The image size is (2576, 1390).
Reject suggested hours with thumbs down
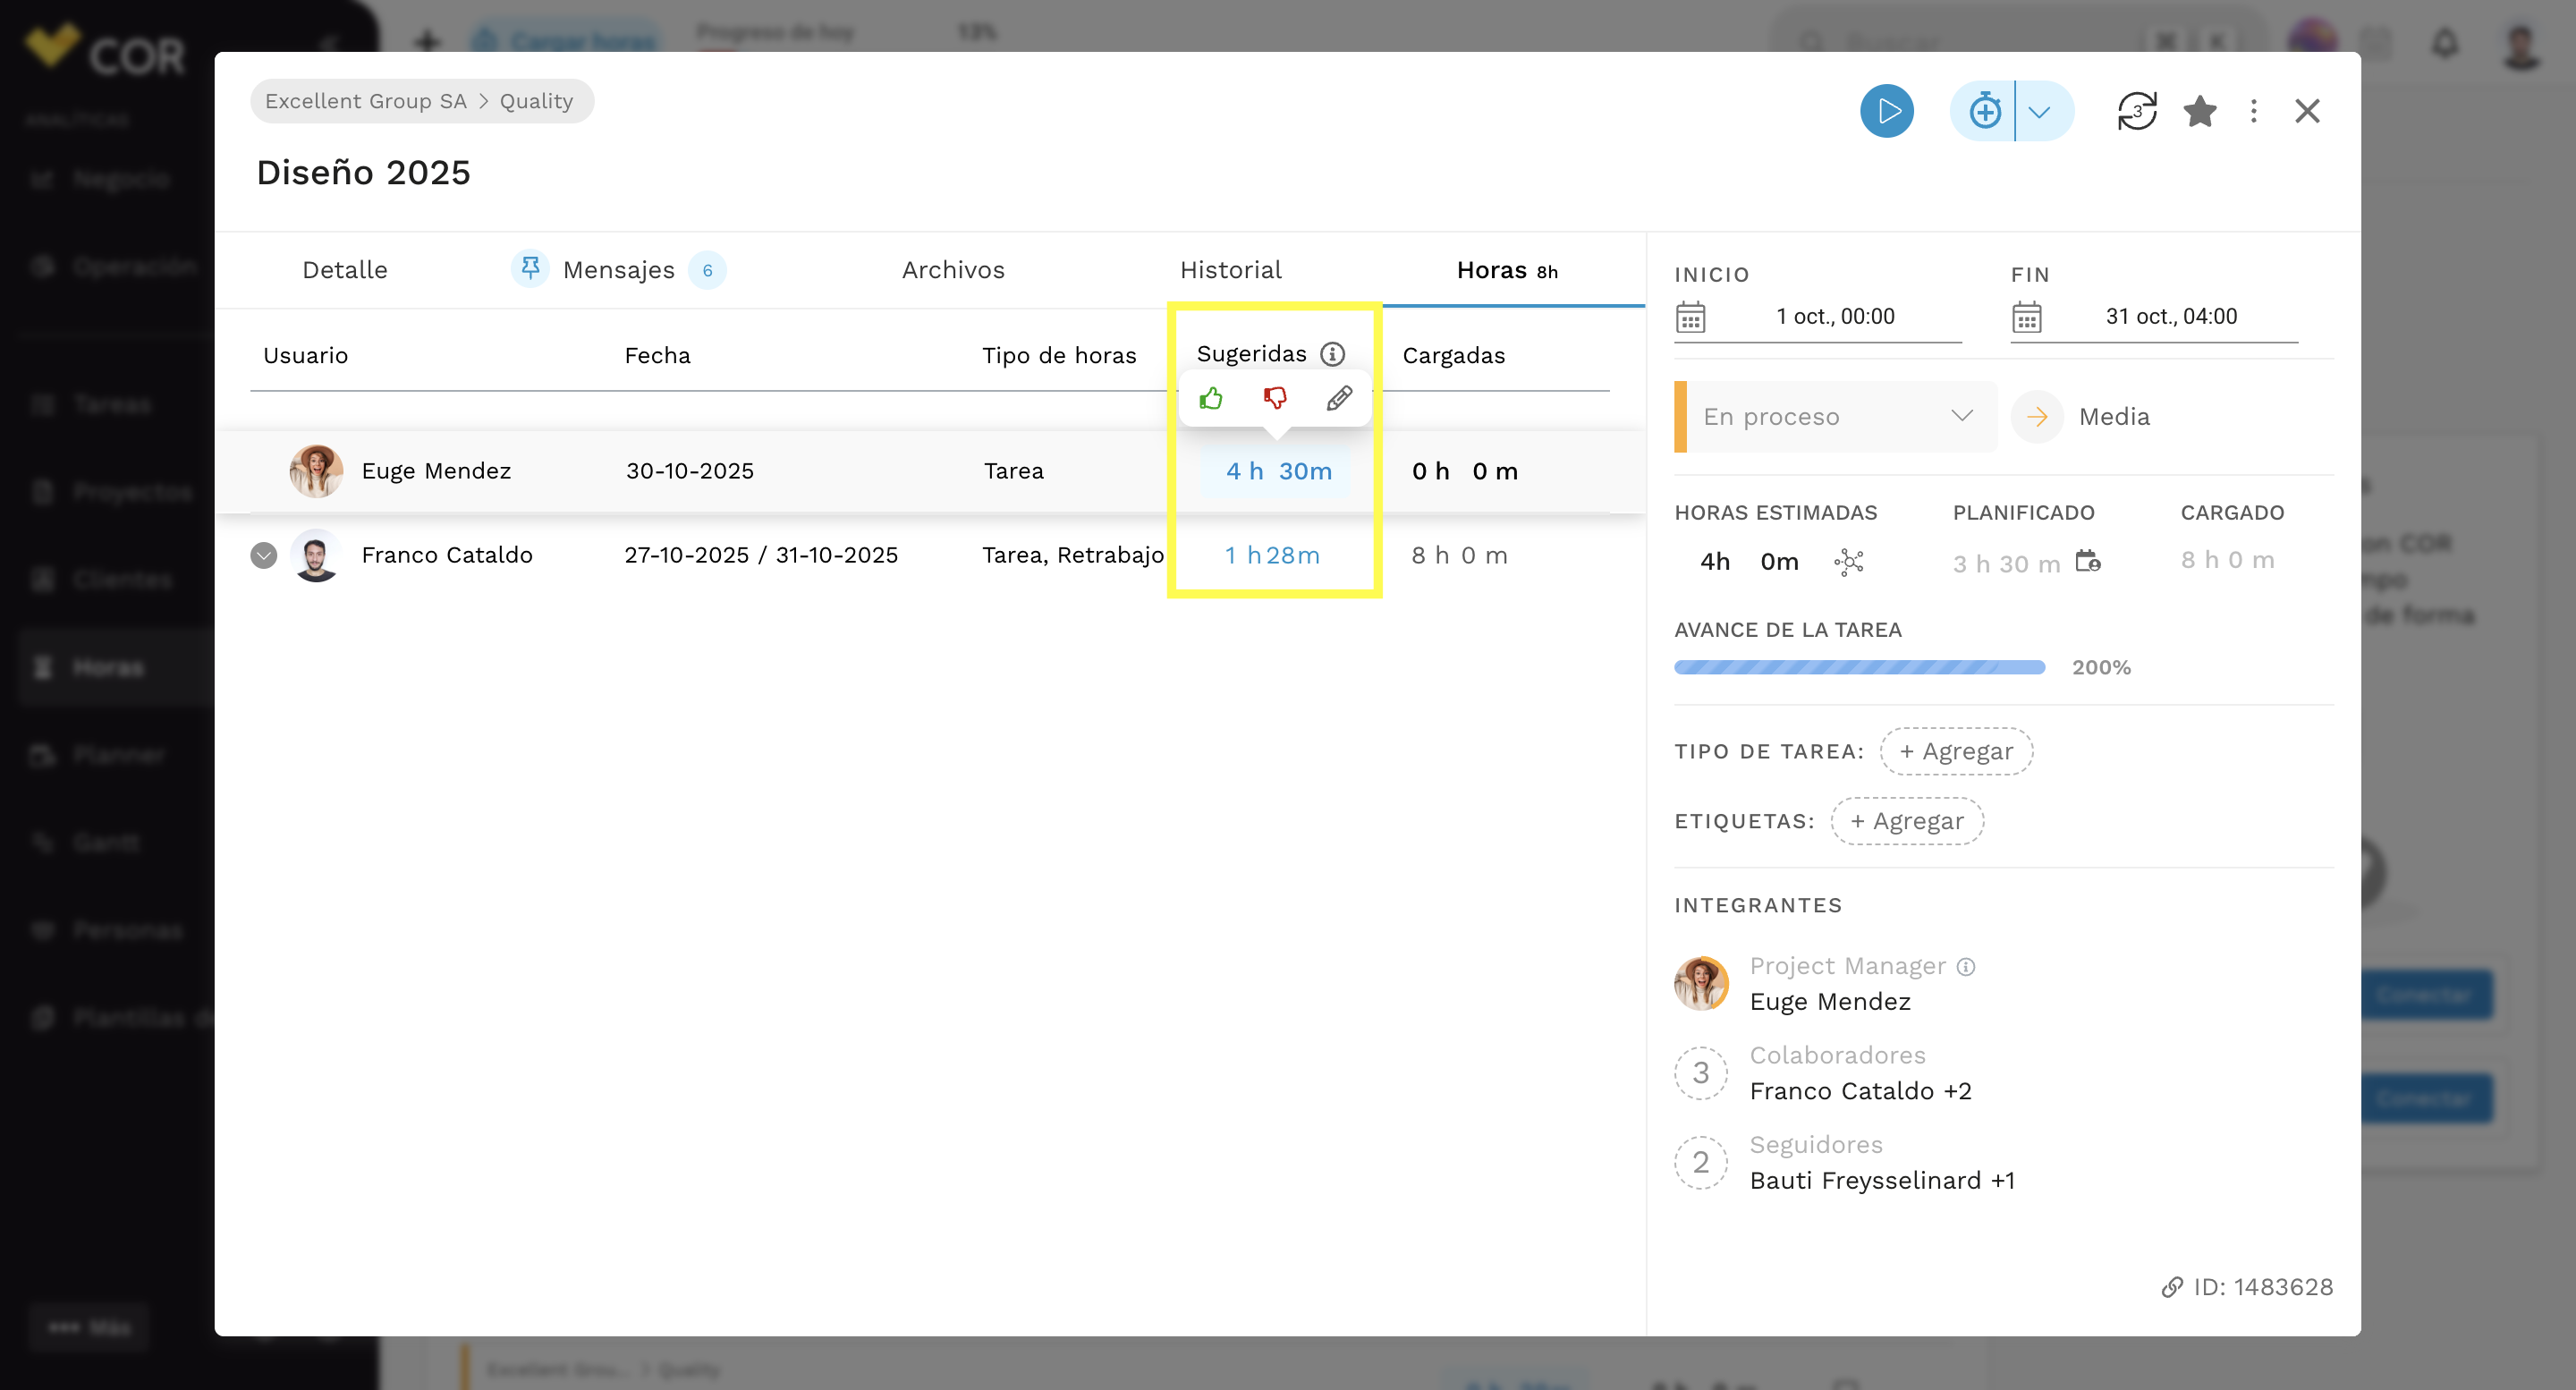pyautogui.click(x=1274, y=399)
